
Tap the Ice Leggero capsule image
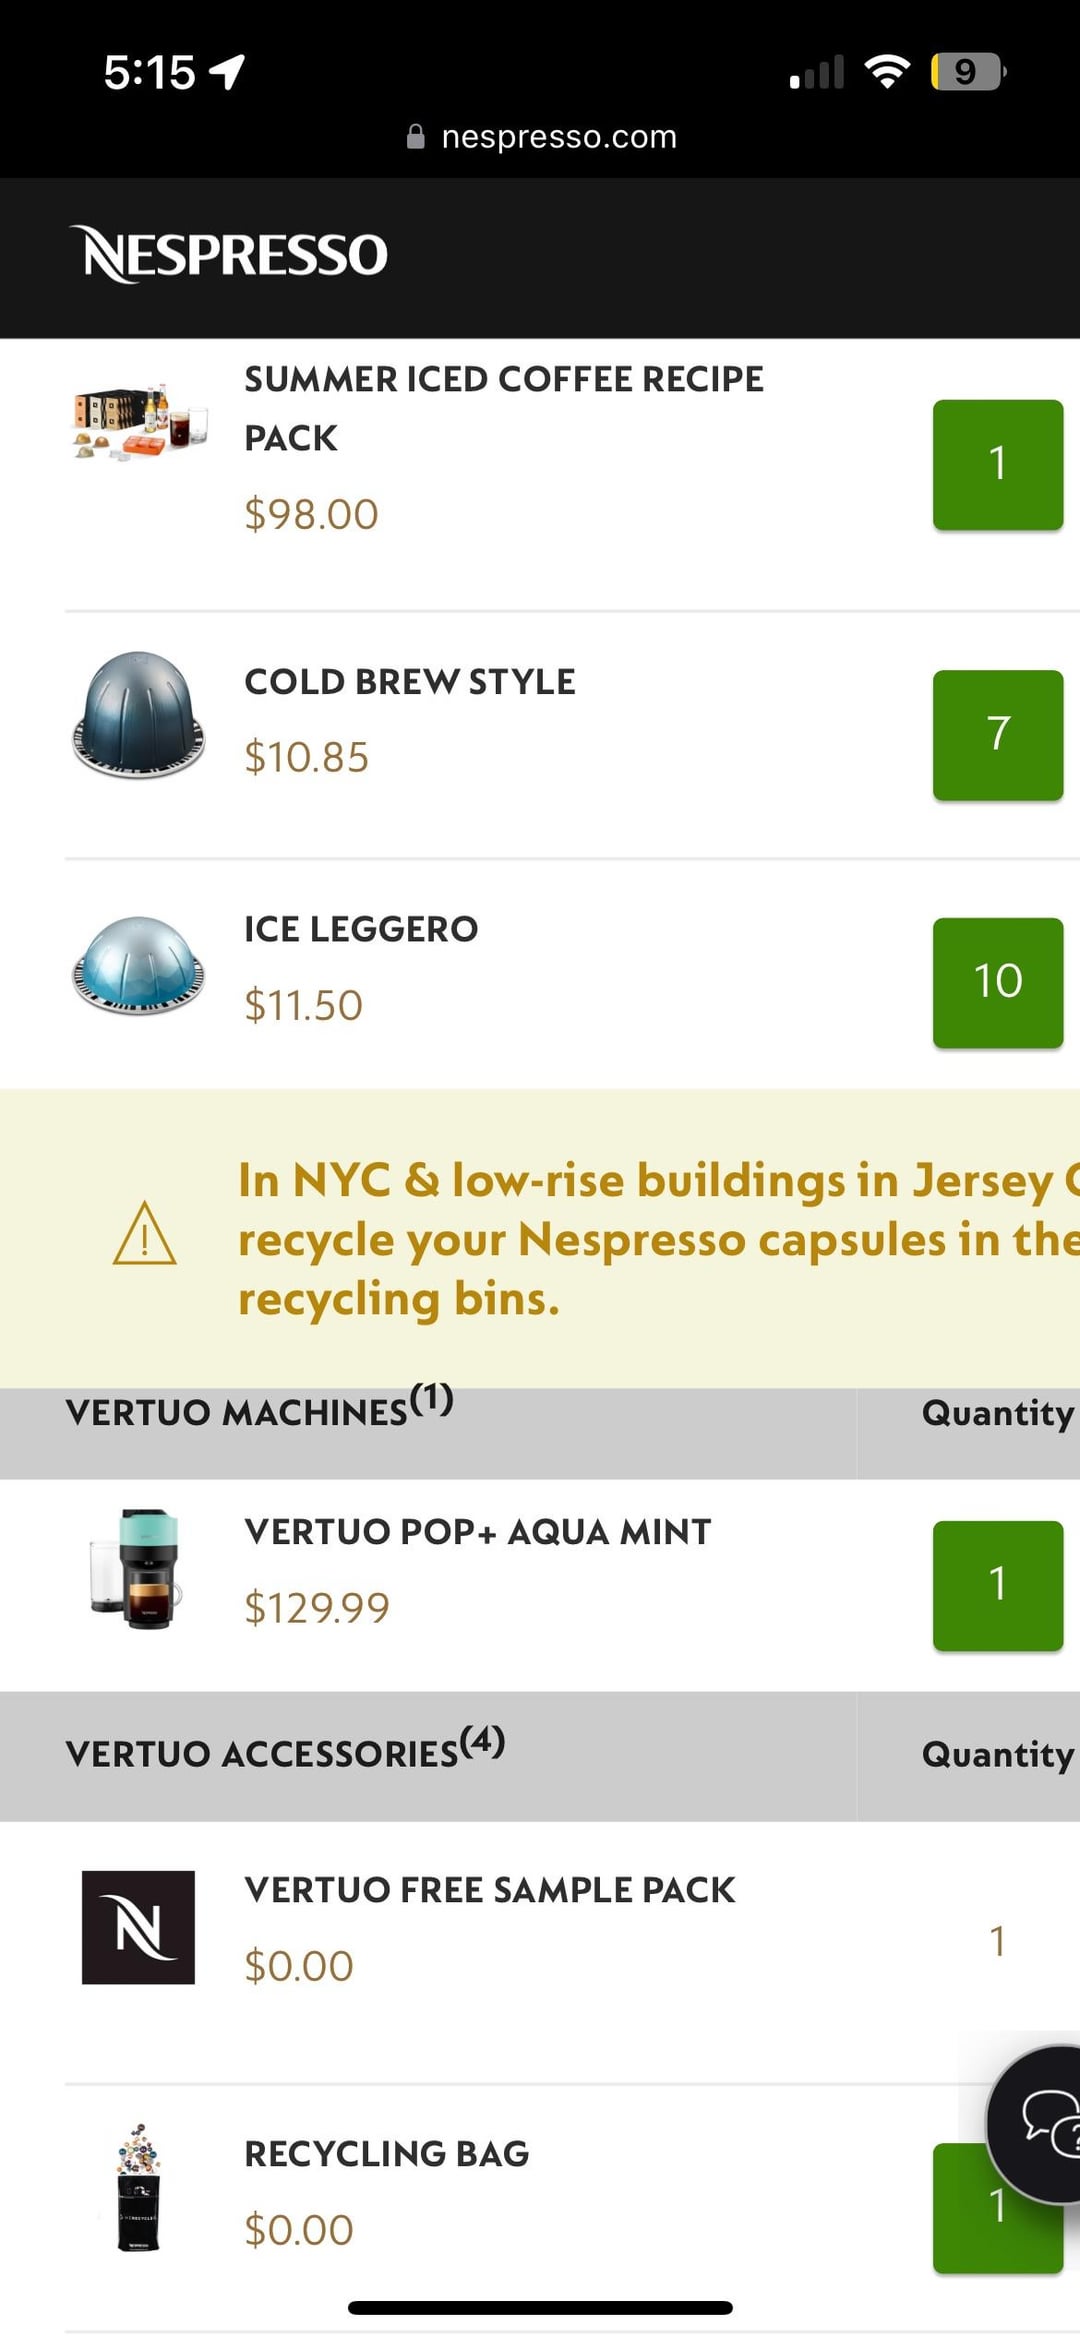pos(138,965)
